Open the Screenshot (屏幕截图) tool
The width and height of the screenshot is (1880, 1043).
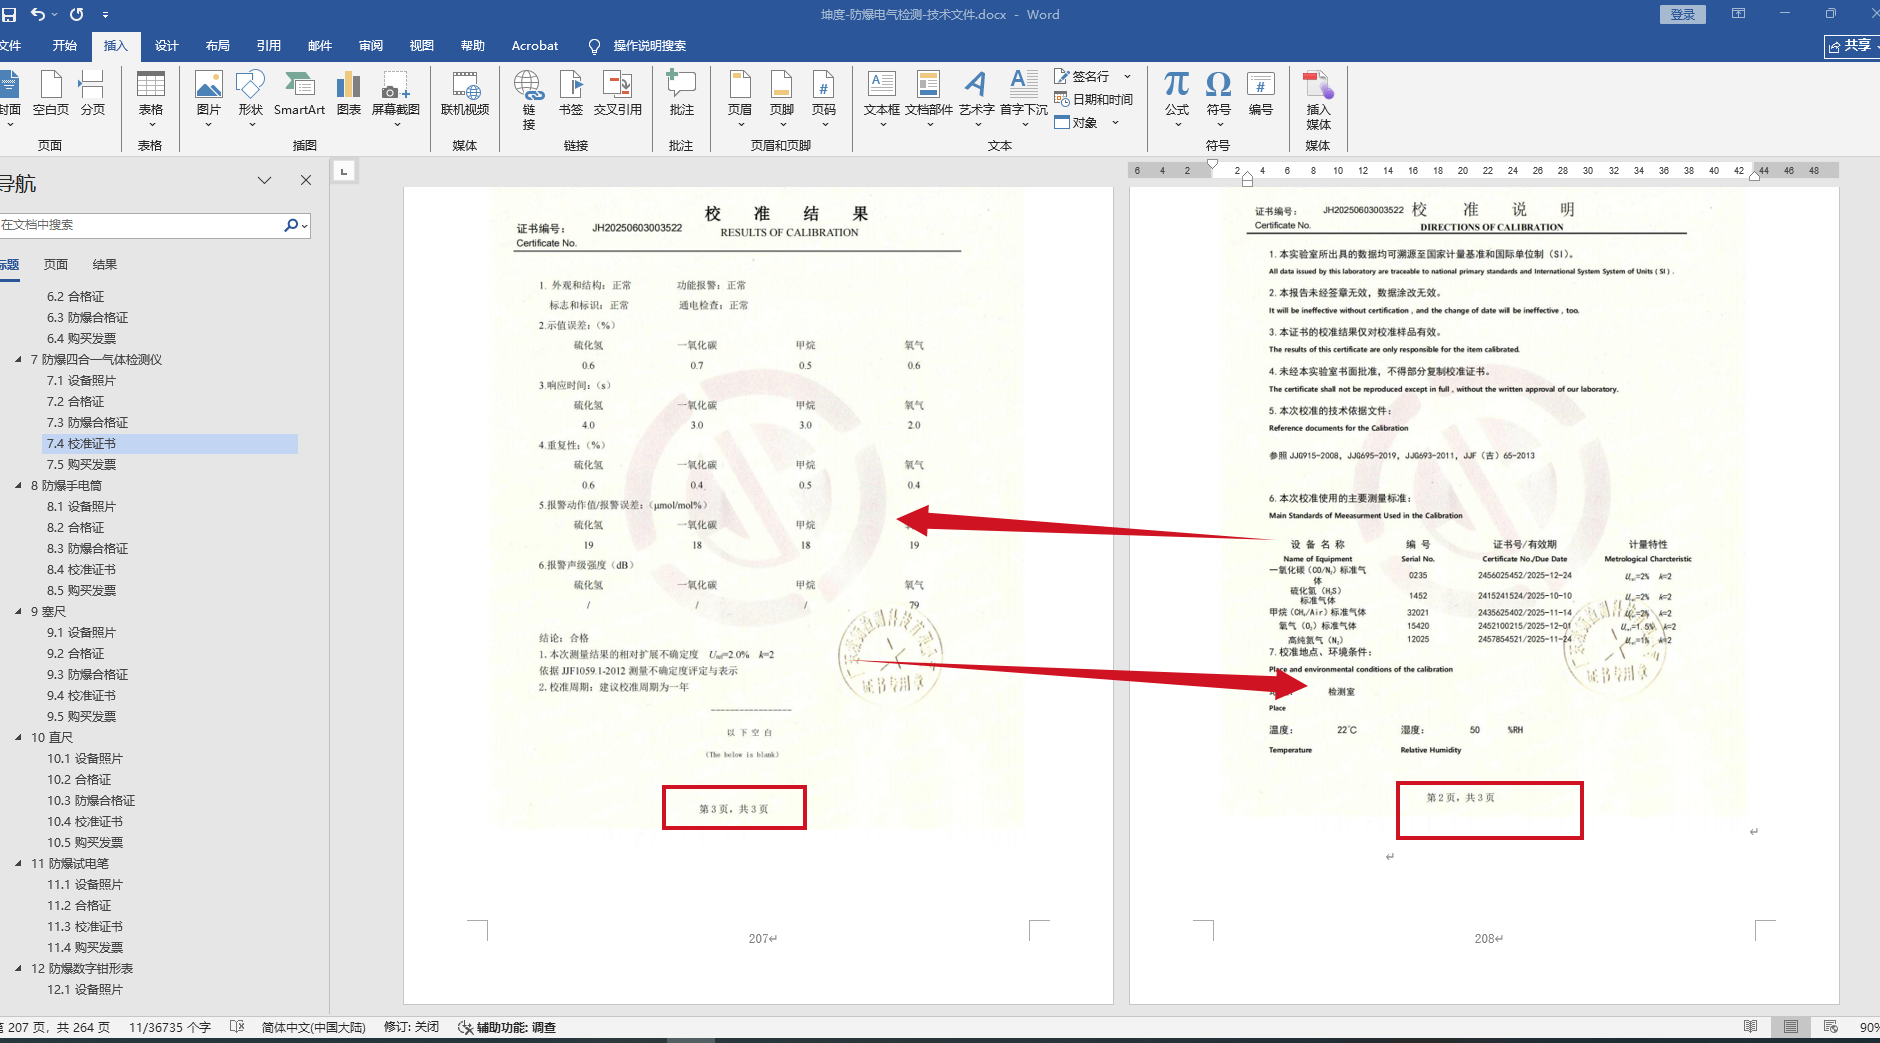click(x=396, y=98)
